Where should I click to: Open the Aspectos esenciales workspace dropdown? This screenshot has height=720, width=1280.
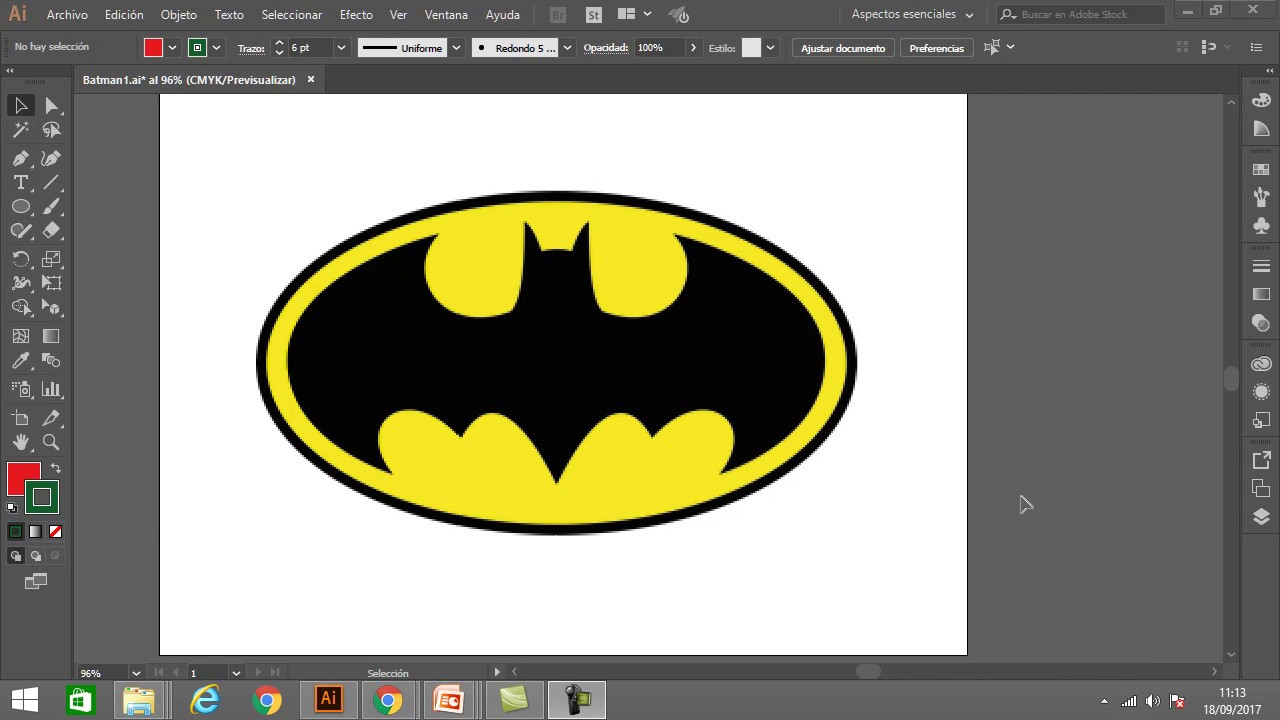coord(912,15)
